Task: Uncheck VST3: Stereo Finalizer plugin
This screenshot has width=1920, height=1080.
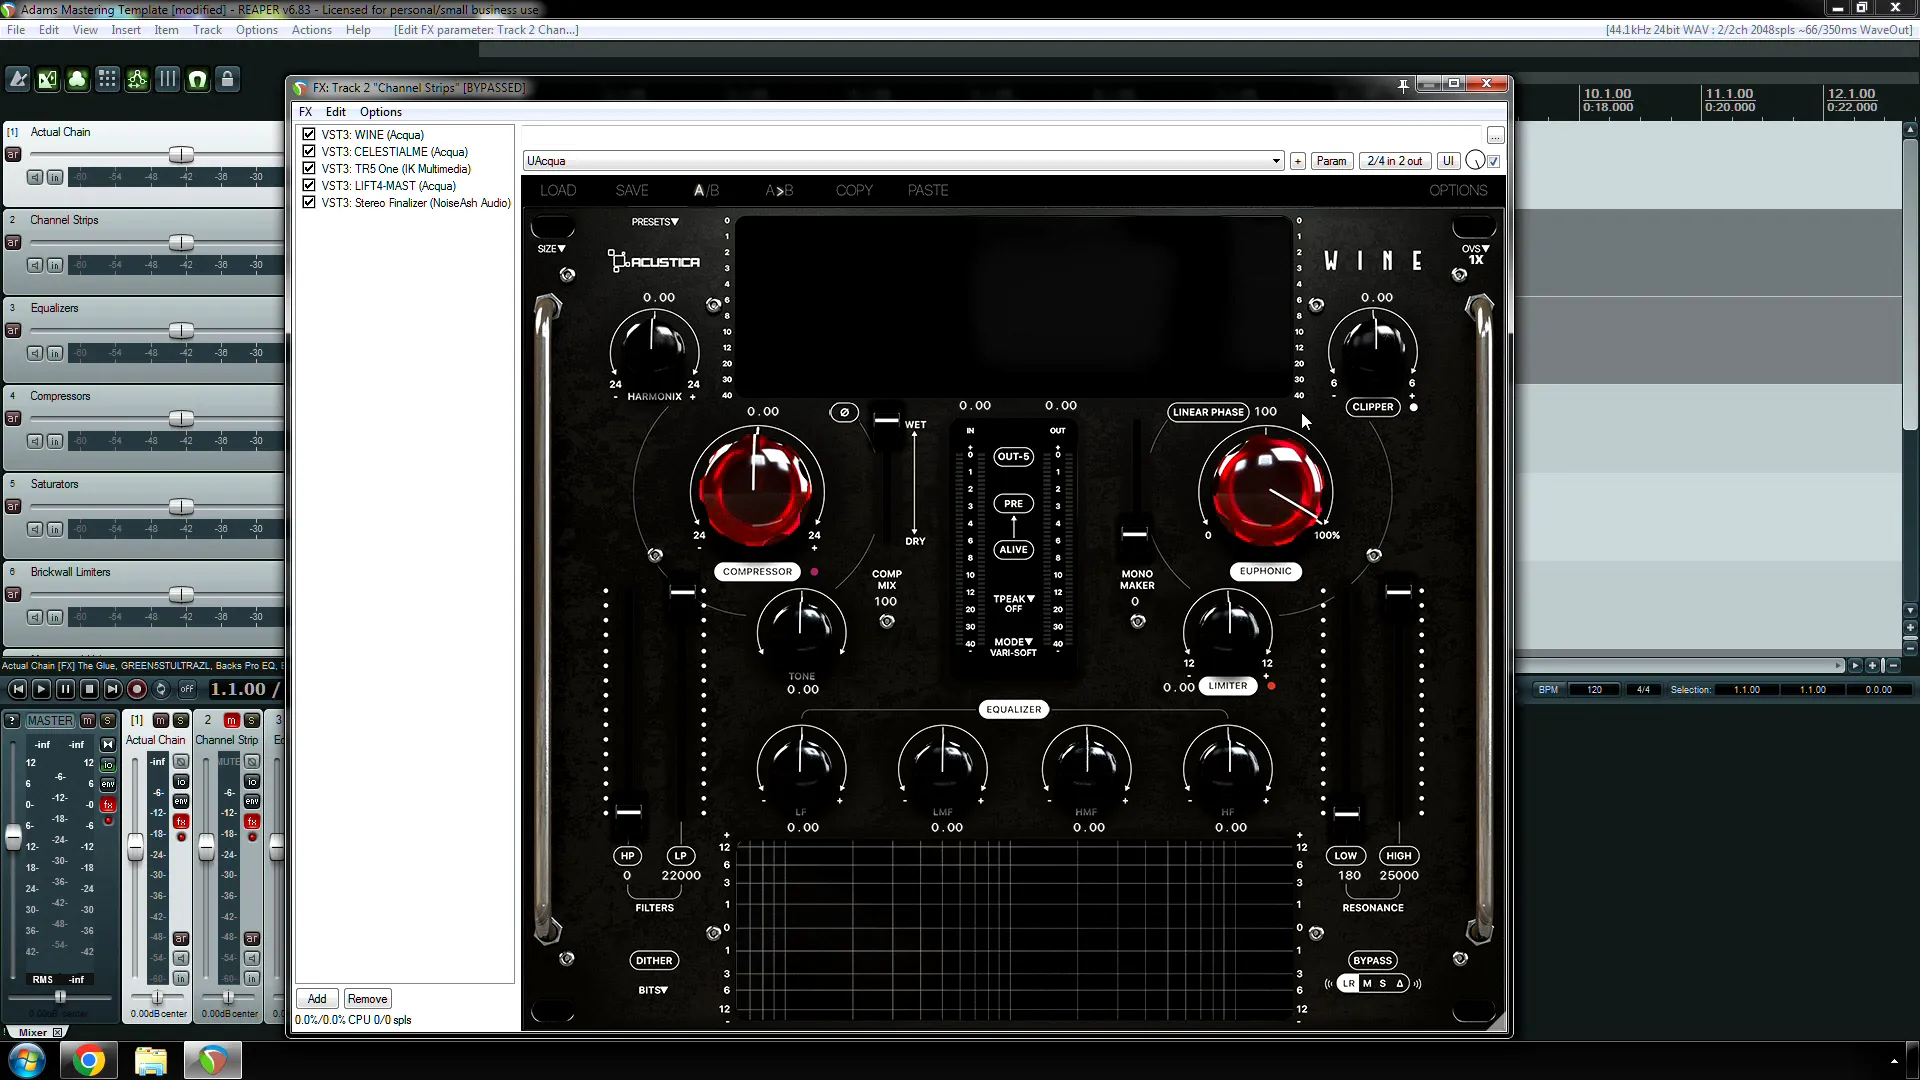Action: click(309, 202)
